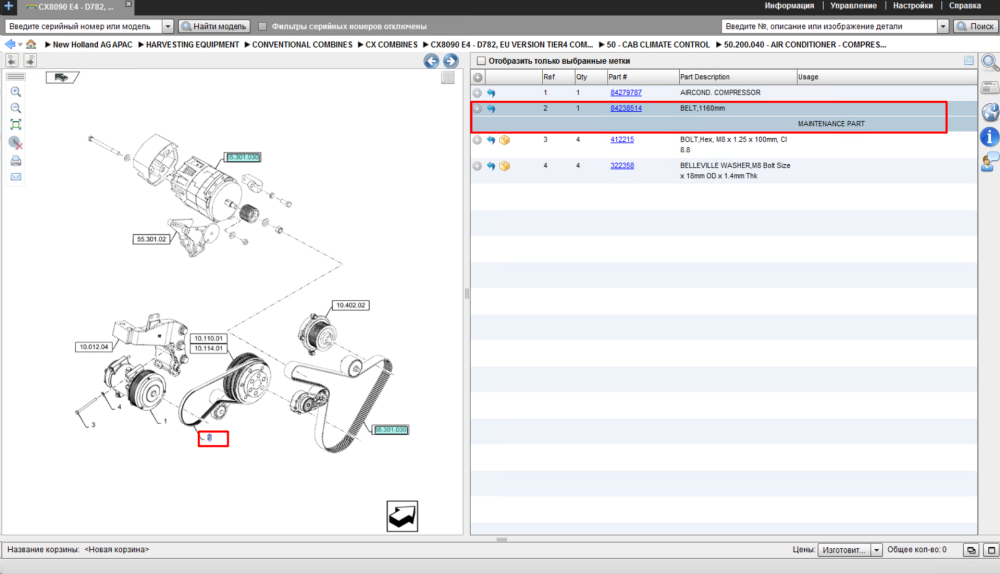Zoom in on the parts diagram
1000x574 pixels.
tap(16, 92)
